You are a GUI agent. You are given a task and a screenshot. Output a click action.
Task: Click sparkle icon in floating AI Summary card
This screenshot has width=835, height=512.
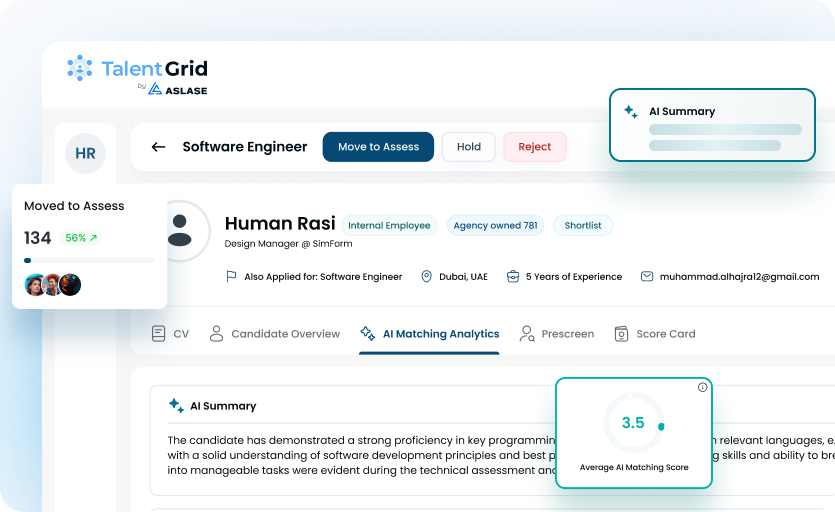pyautogui.click(x=631, y=111)
